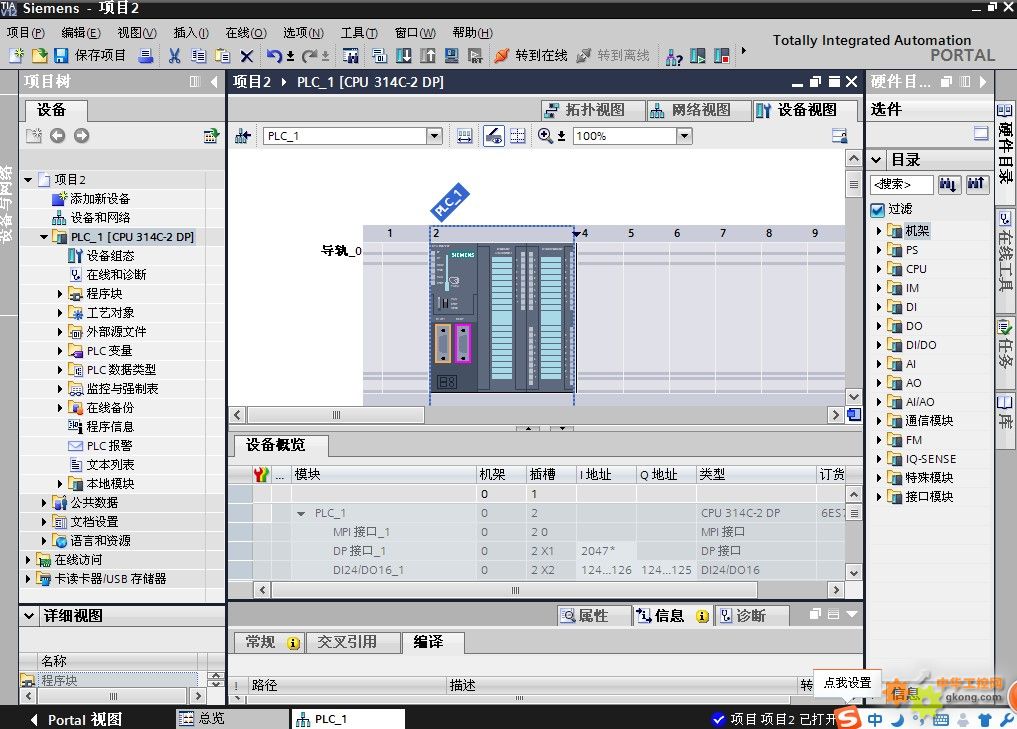Click the Sogou S input method tray icon
1017x729 pixels.
tap(848, 718)
